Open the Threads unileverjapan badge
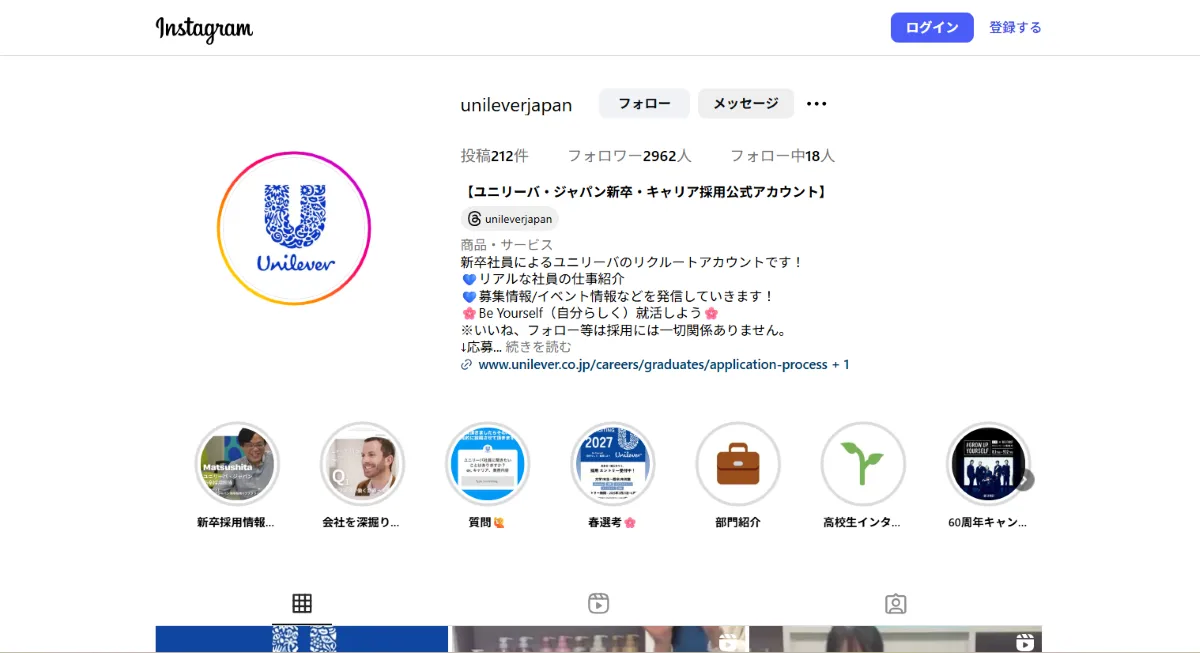 tap(510, 219)
